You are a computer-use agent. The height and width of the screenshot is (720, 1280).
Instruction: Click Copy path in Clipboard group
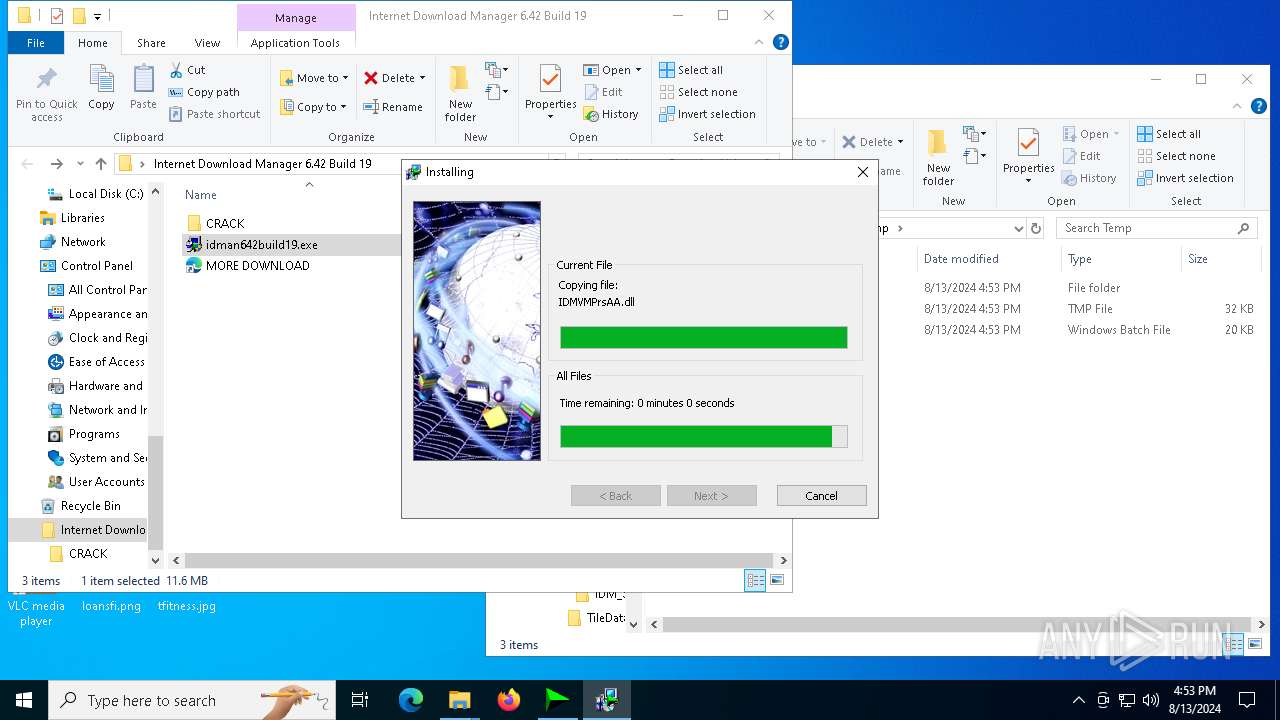click(x=204, y=92)
